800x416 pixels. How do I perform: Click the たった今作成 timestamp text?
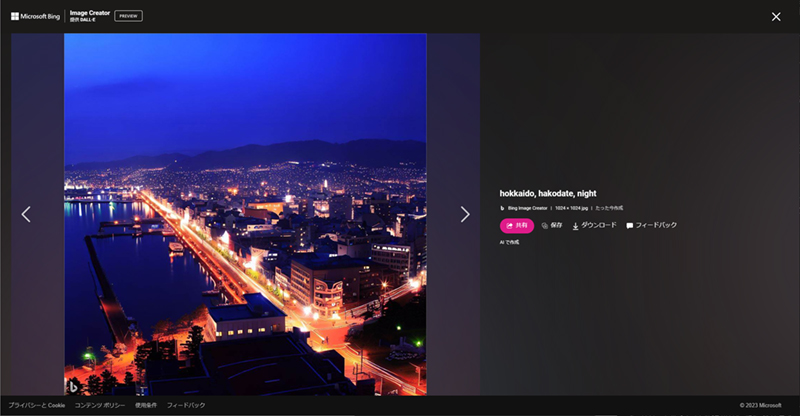(x=609, y=208)
